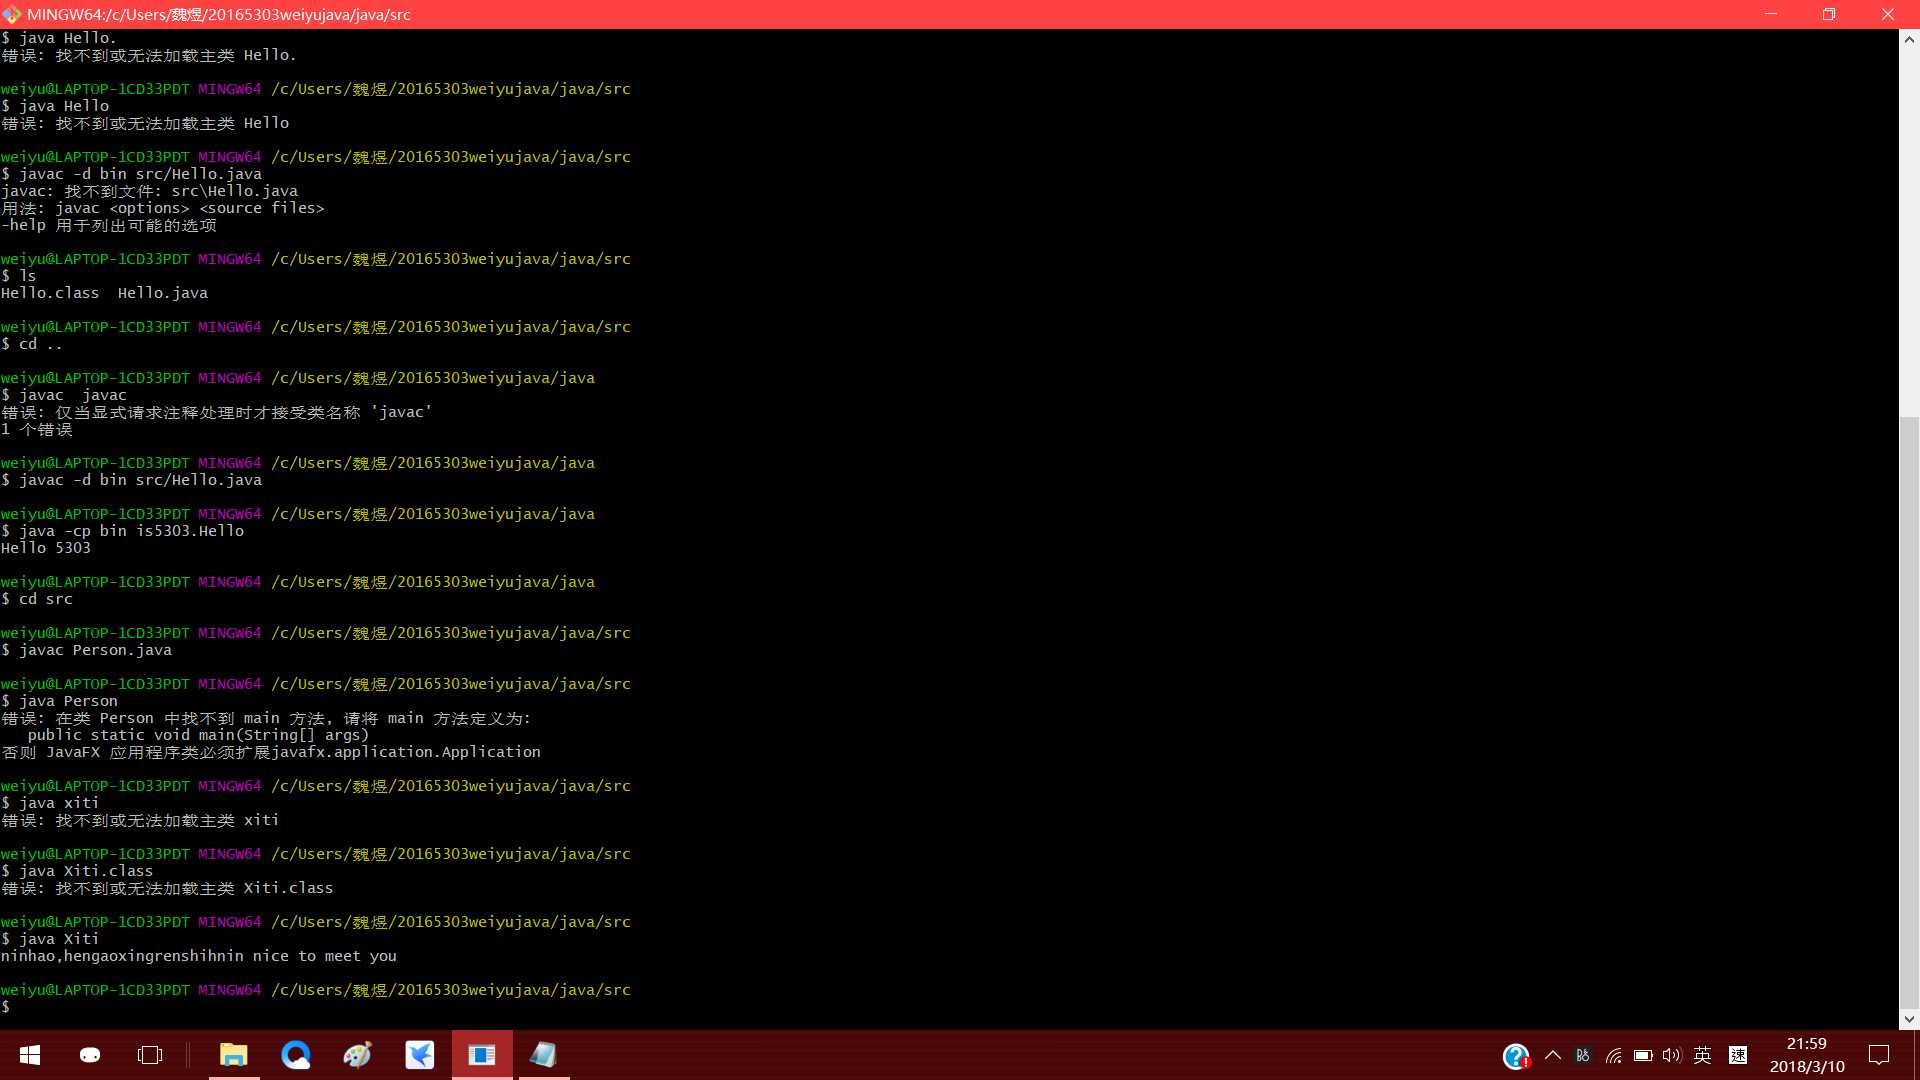This screenshot has width=1920, height=1080.
Task: Click the terminal's vertical scrollbar thumb
Action: click(1909, 710)
